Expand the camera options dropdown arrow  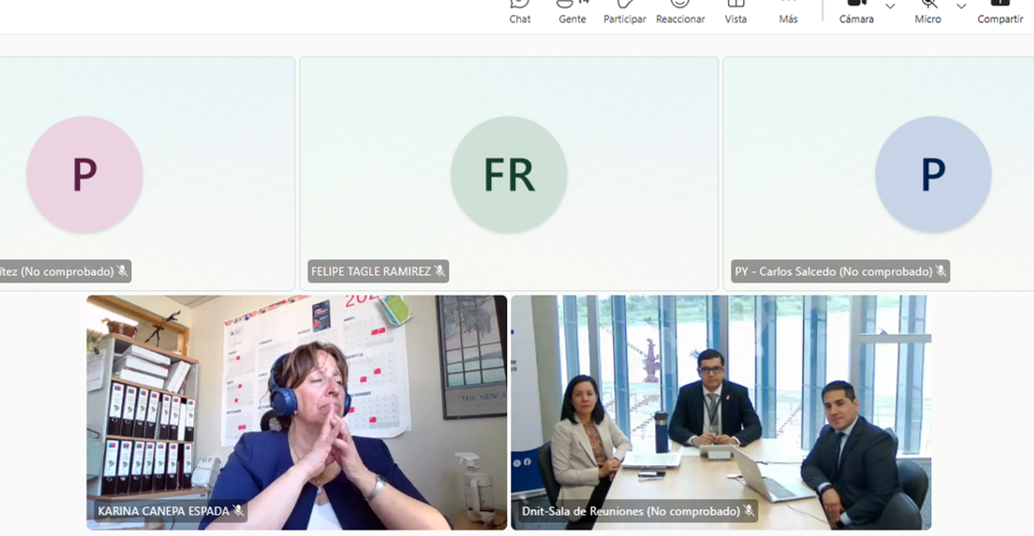tap(890, 7)
